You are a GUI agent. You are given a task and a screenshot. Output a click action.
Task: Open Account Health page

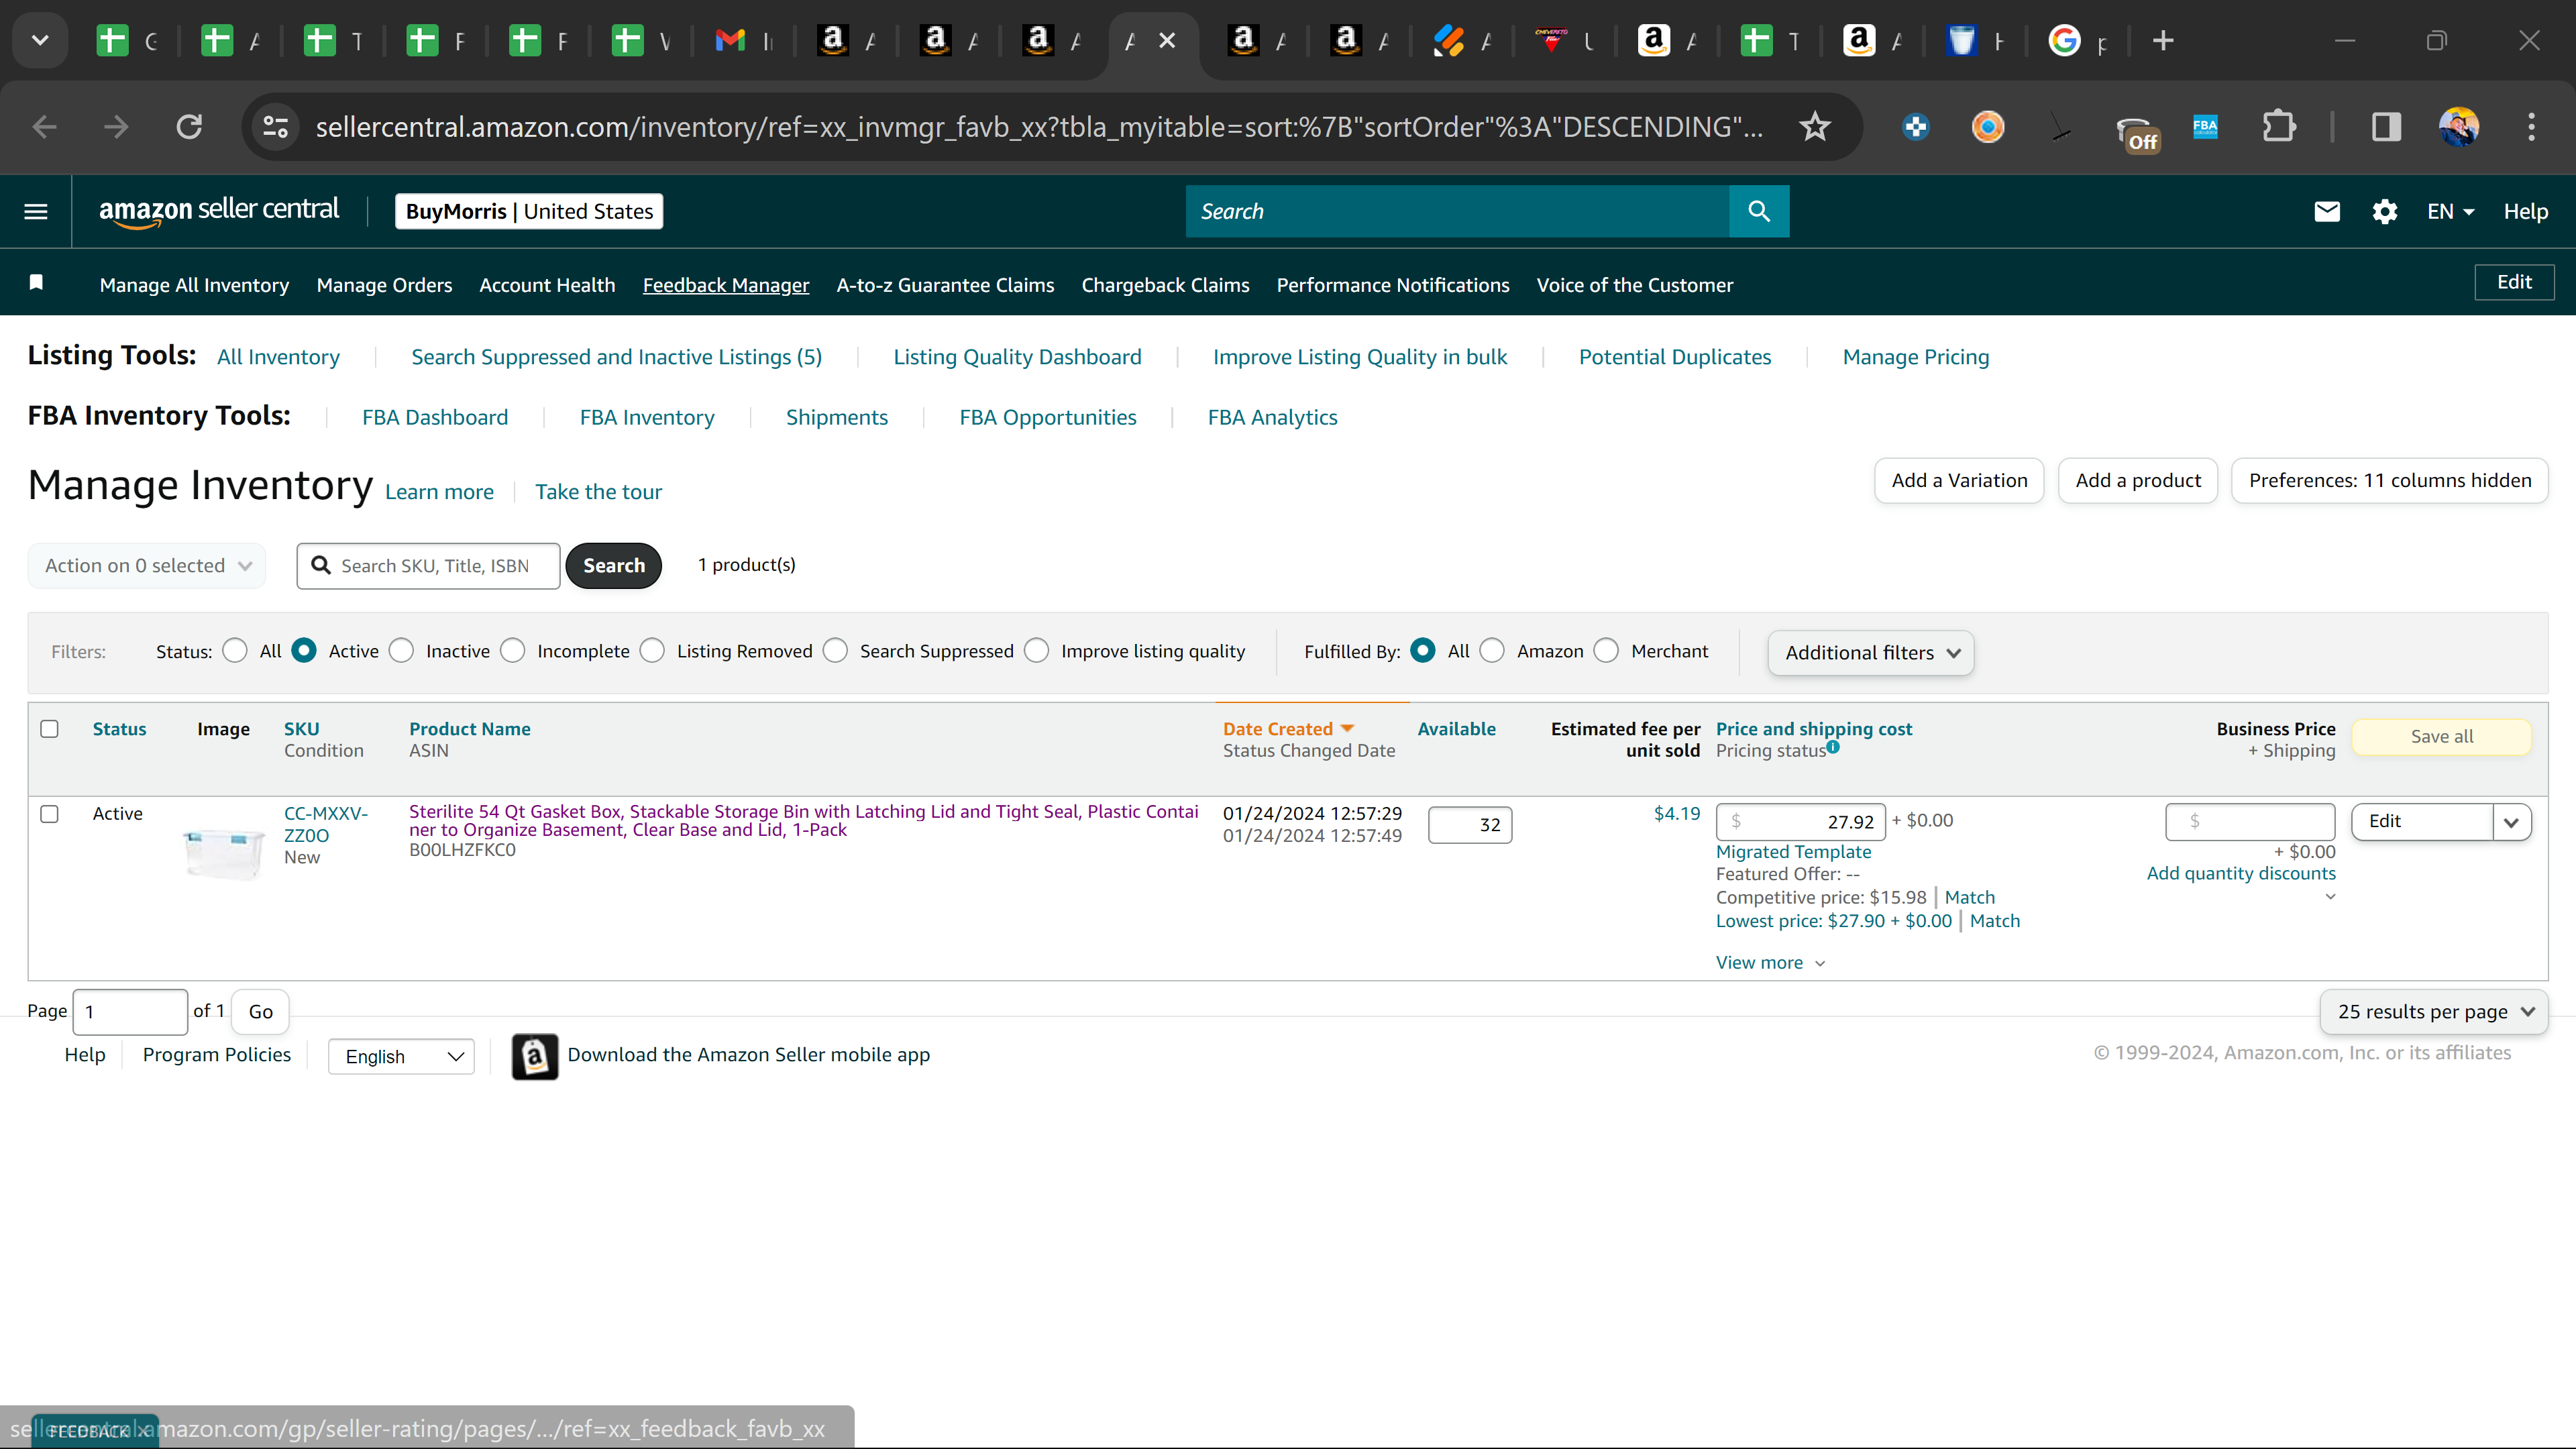click(547, 285)
